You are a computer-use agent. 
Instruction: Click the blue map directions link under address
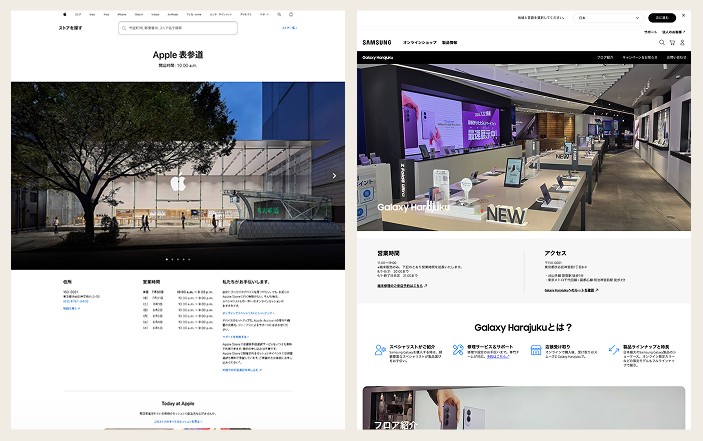coord(71,308)
